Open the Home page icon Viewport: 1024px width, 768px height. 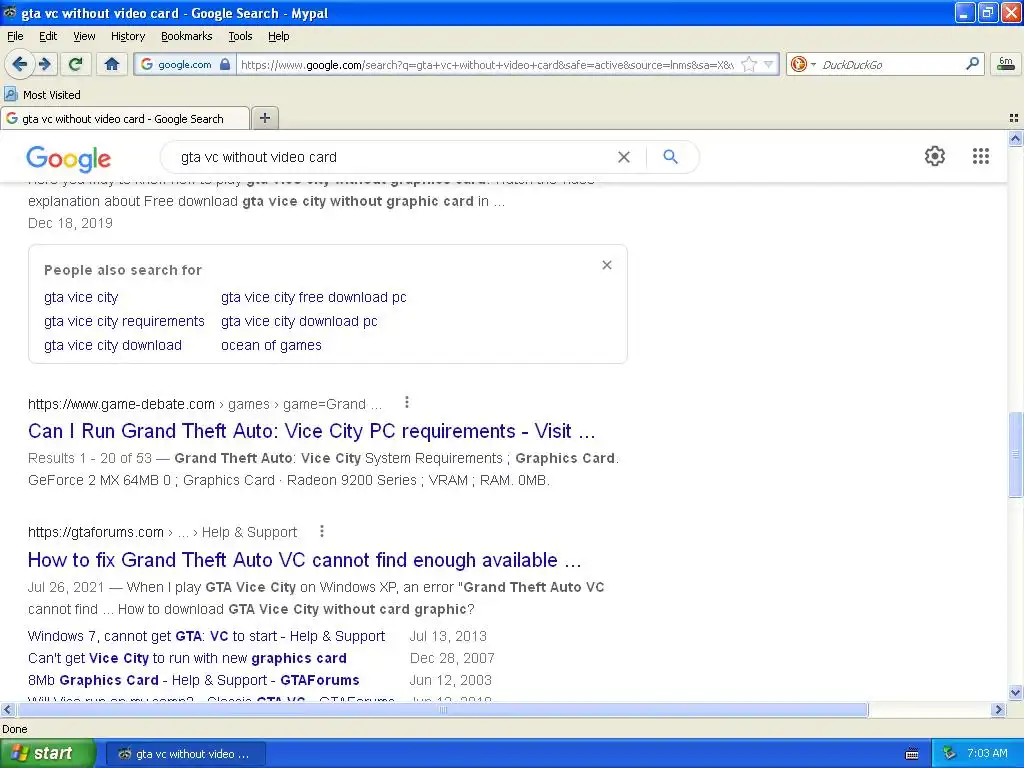[x=112, y=64]
